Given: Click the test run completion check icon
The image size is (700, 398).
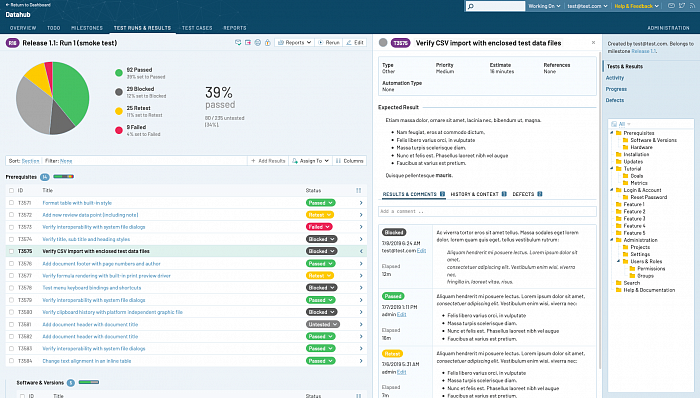Looking at the screenshot, I should (238, 42).
